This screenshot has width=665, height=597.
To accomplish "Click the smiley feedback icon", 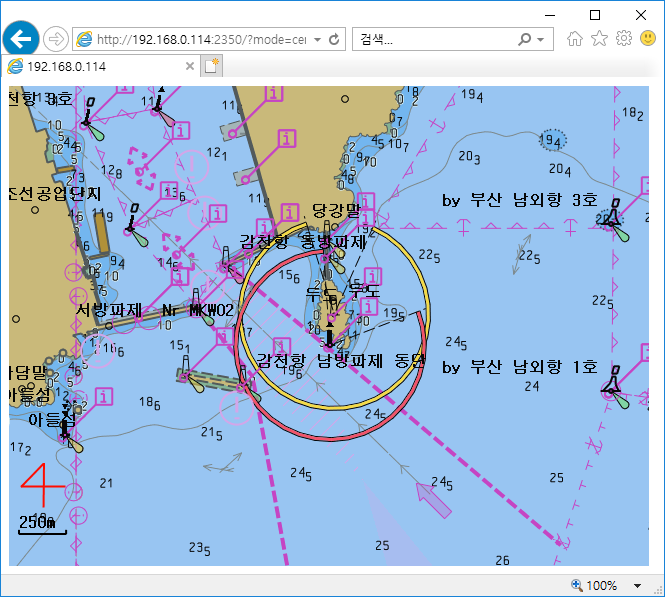I will pyautogui.click(x=647, y=39).
